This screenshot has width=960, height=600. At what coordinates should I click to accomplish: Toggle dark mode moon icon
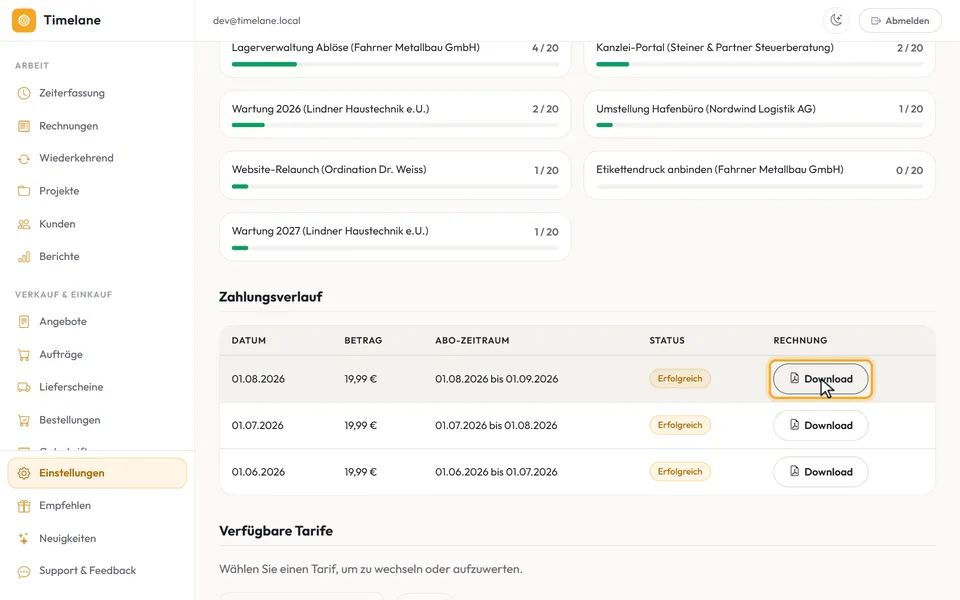pos(836,20)
